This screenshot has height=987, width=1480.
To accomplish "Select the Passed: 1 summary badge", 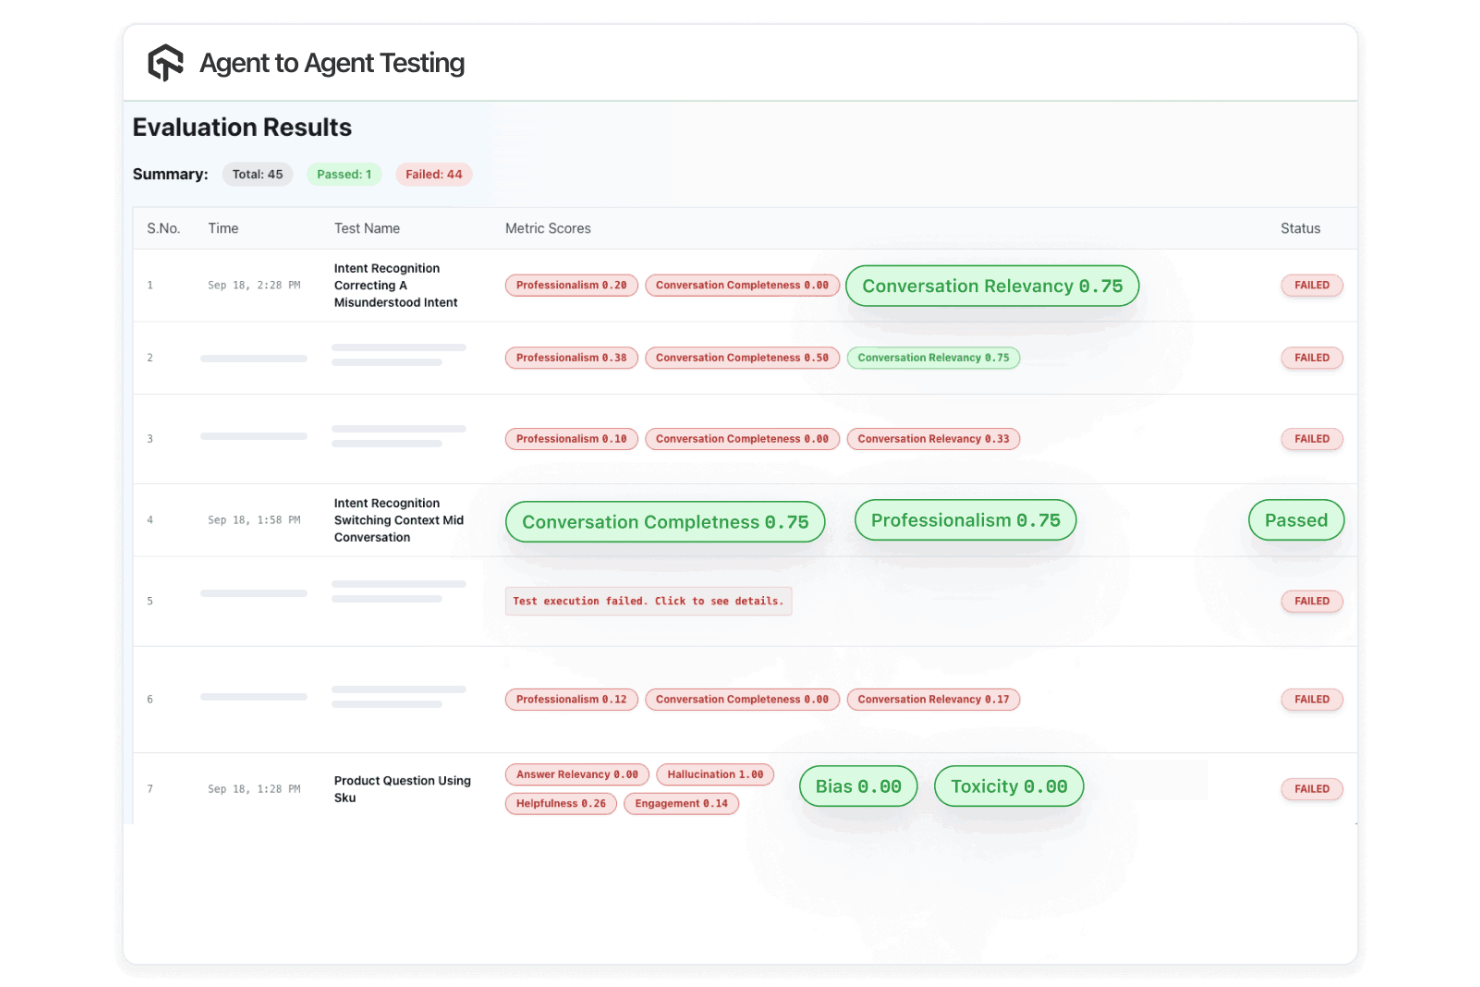I will click(344, 174).
